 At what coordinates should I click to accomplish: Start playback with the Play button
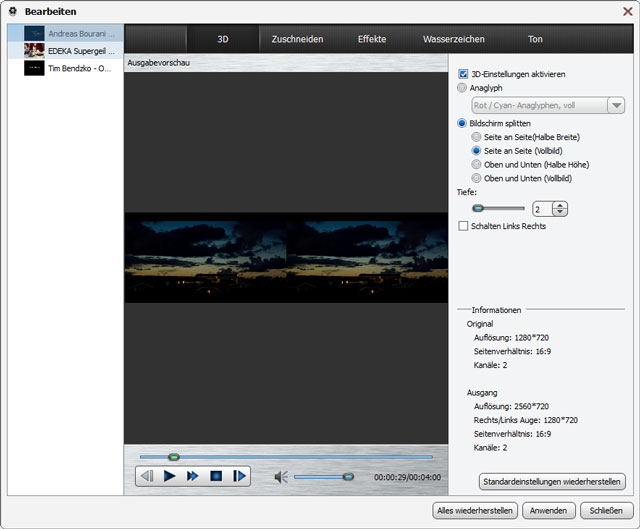point(169,476)
